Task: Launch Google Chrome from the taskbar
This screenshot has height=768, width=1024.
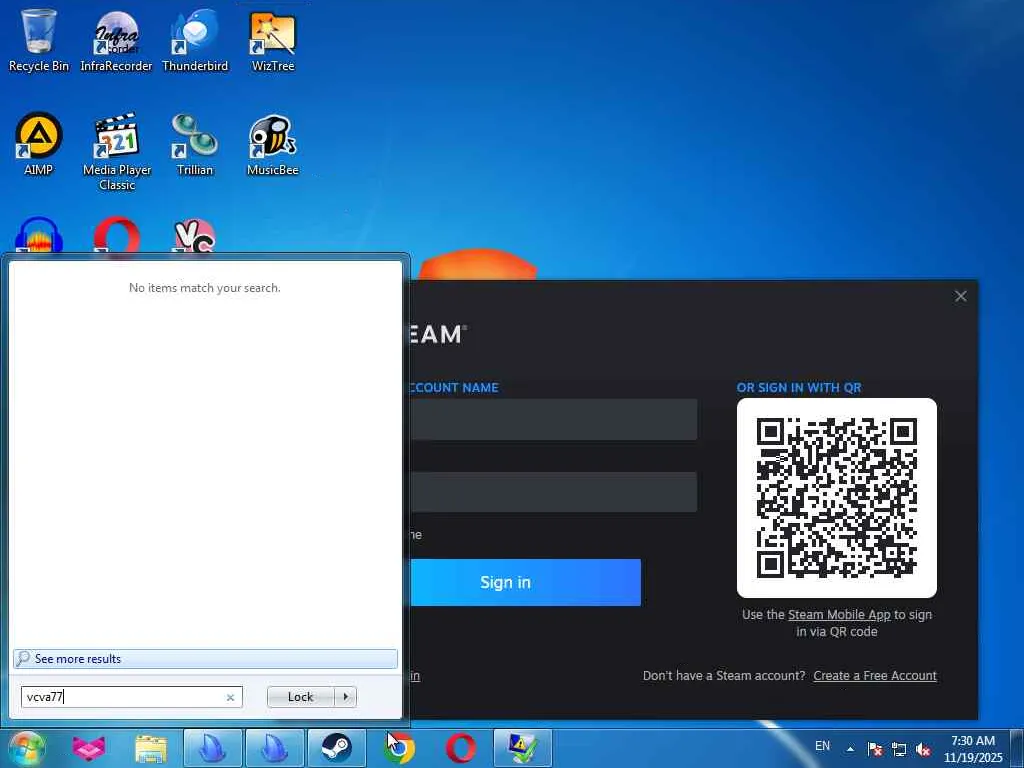Action: click(x=399, y=748)
